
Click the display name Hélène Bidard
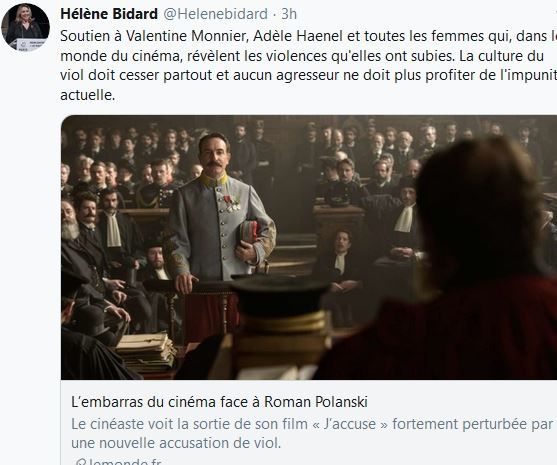(x=109, y=14)
